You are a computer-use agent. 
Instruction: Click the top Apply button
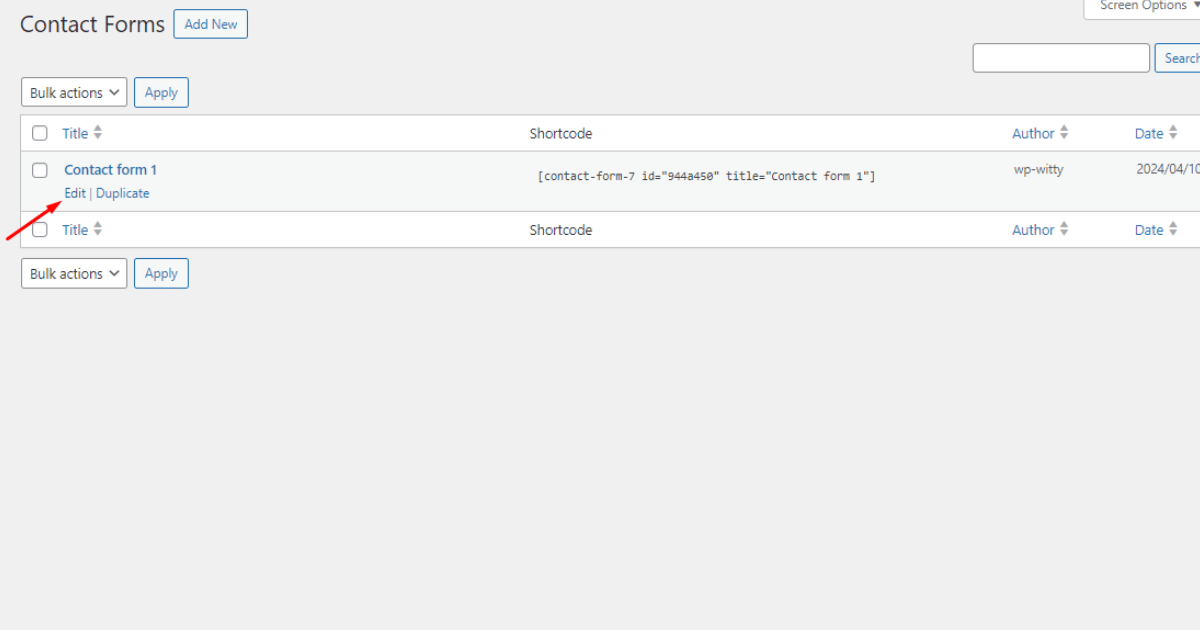[161, 93]
